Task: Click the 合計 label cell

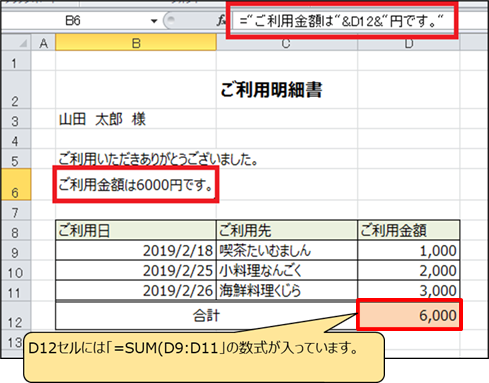Action: coord(206,315)
